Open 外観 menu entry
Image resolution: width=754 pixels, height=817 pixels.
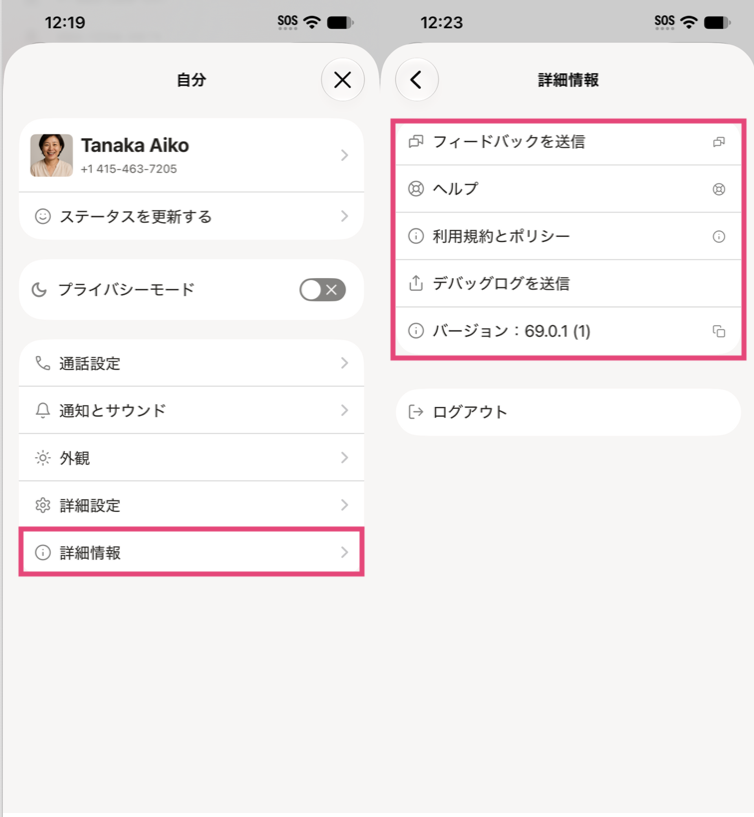pos(191,458)
